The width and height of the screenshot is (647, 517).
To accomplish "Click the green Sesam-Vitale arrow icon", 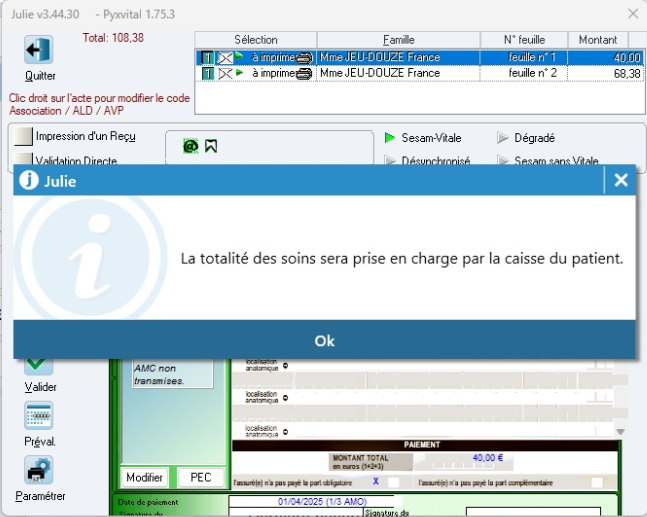I will click(390, 138).
